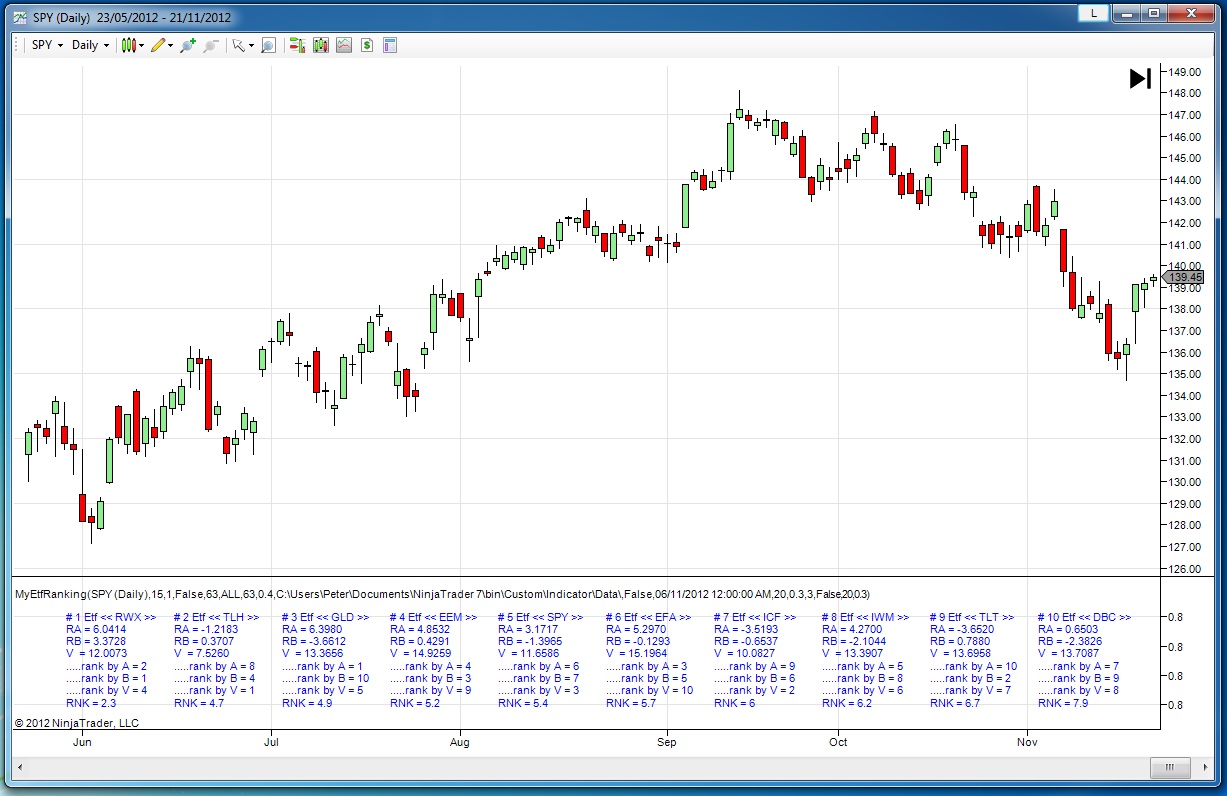Click the Sep label on time axis
This screenshot has width=1227, height=796.
(x=666, y=742)
